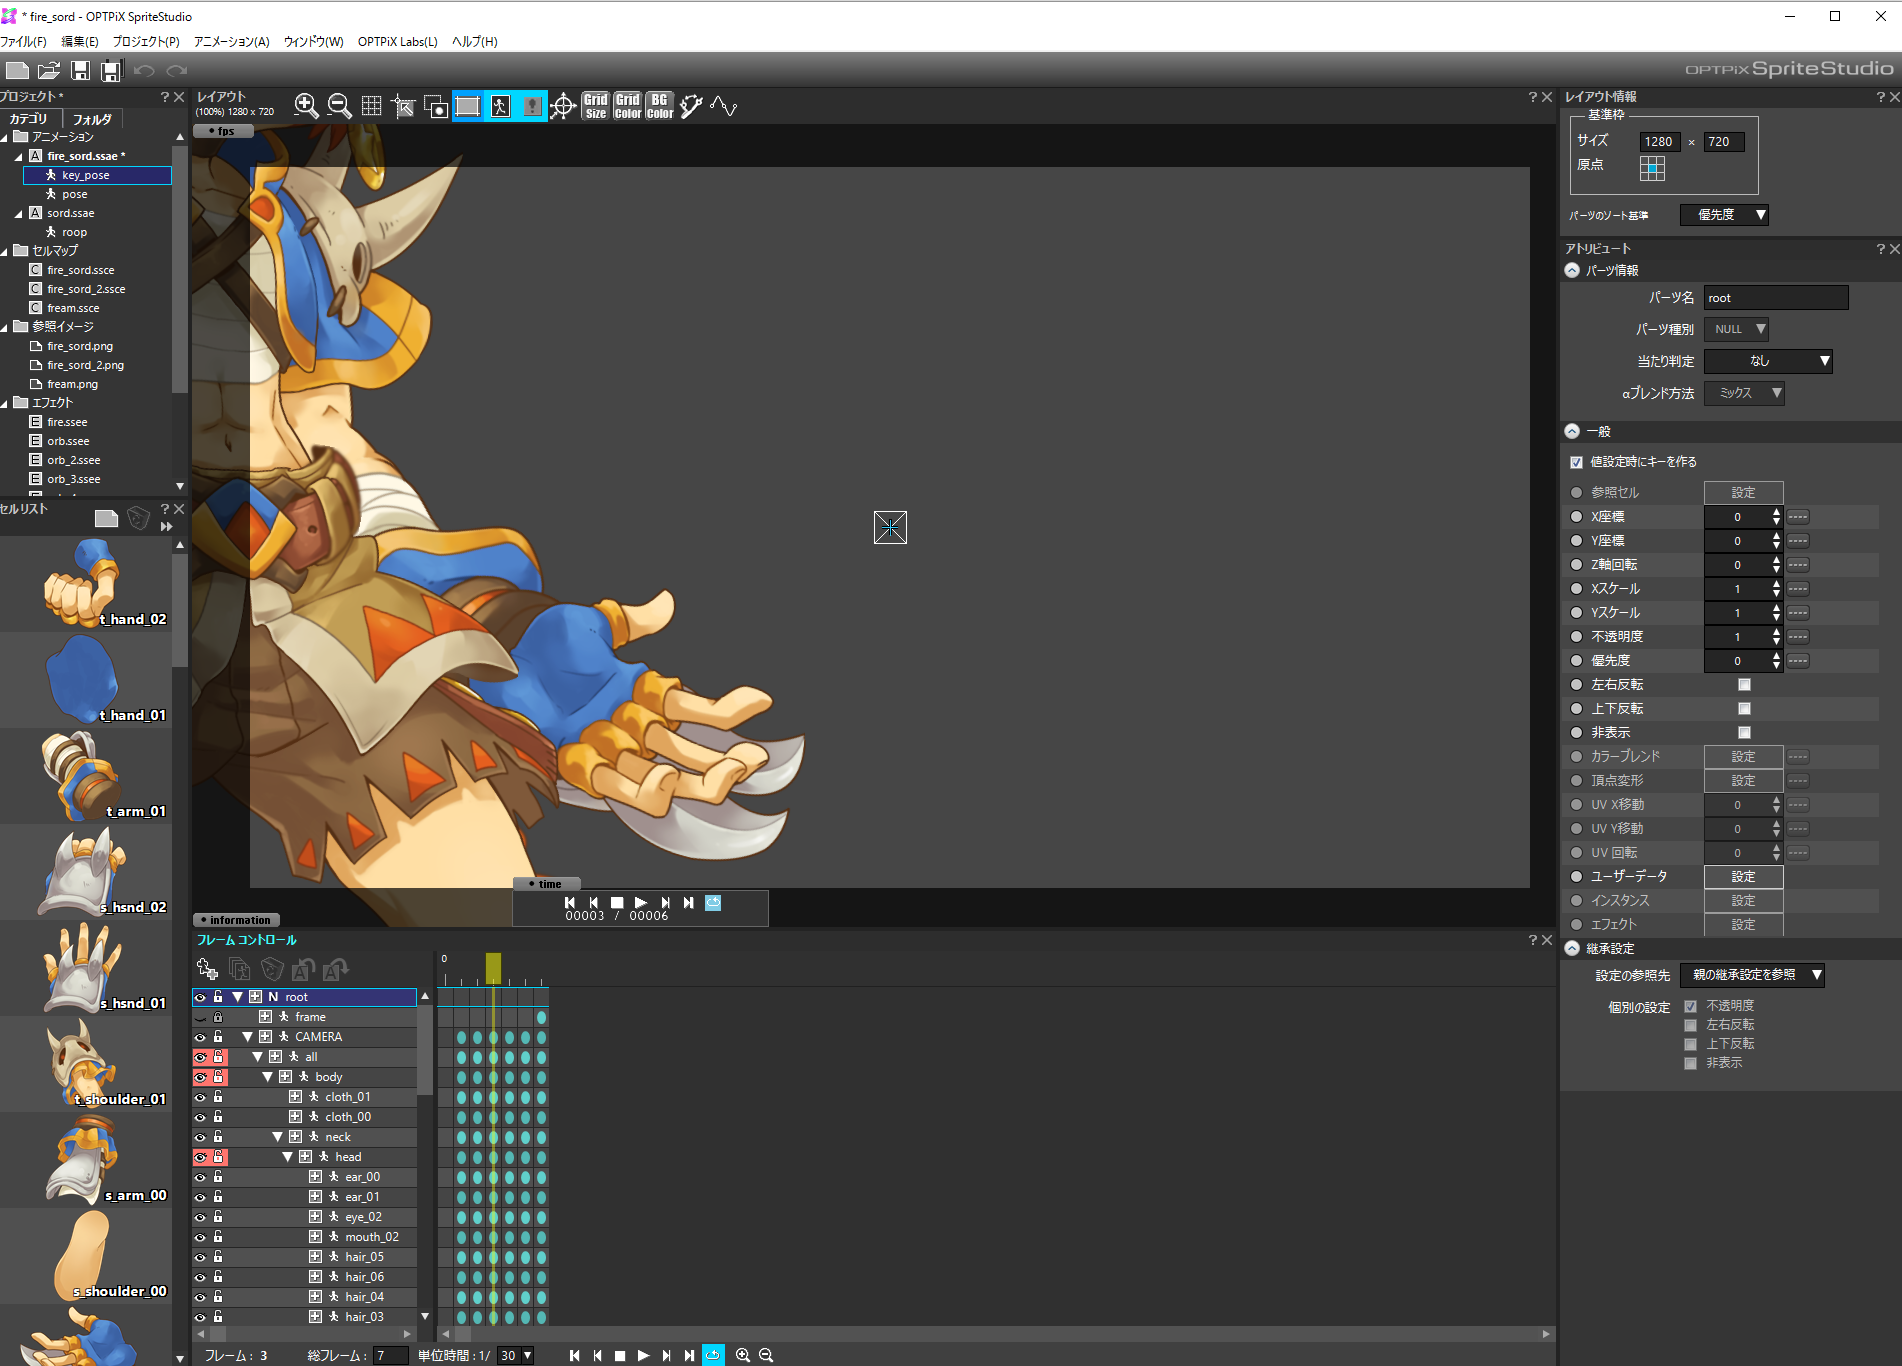Toggle the running figure parts display icon
The width and height of the screenshot is (1902, 1366).
499,106
